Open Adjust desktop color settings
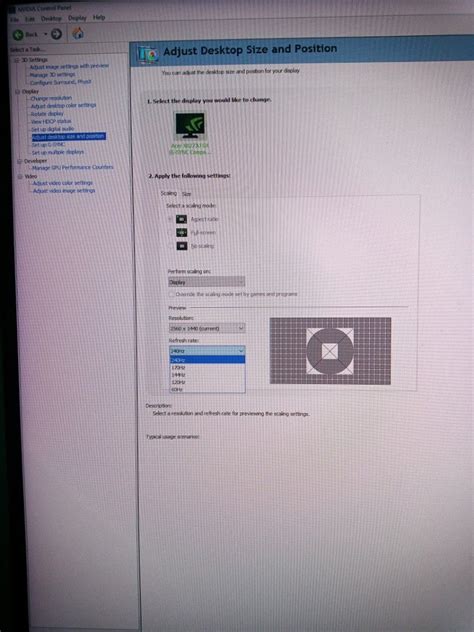The height and width of the screenshot is (632, 474). click(64, 106)
